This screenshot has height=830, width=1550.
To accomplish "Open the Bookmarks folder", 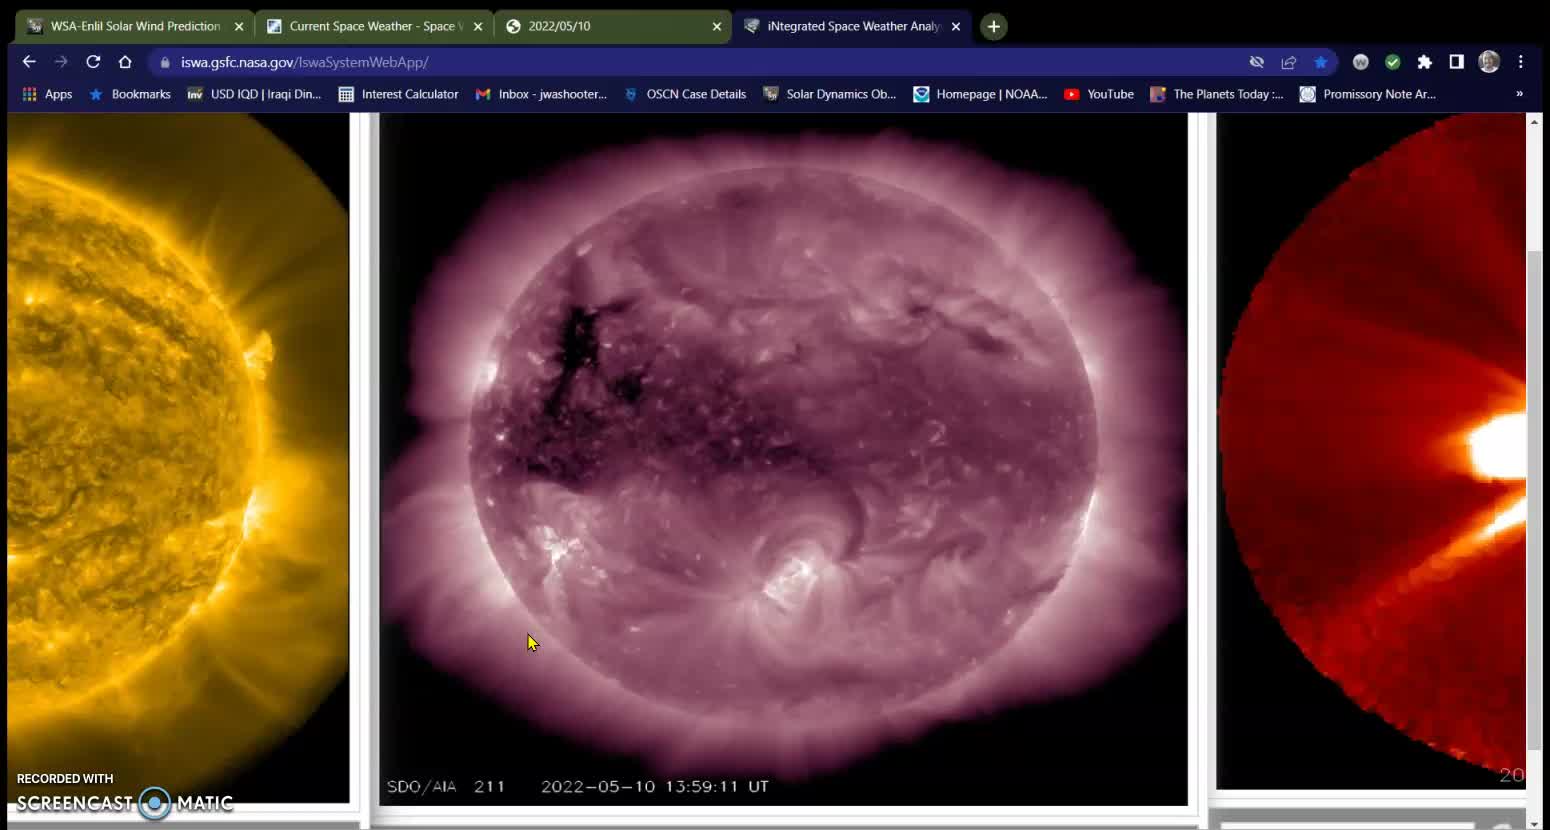I will [x=130, y=94].
